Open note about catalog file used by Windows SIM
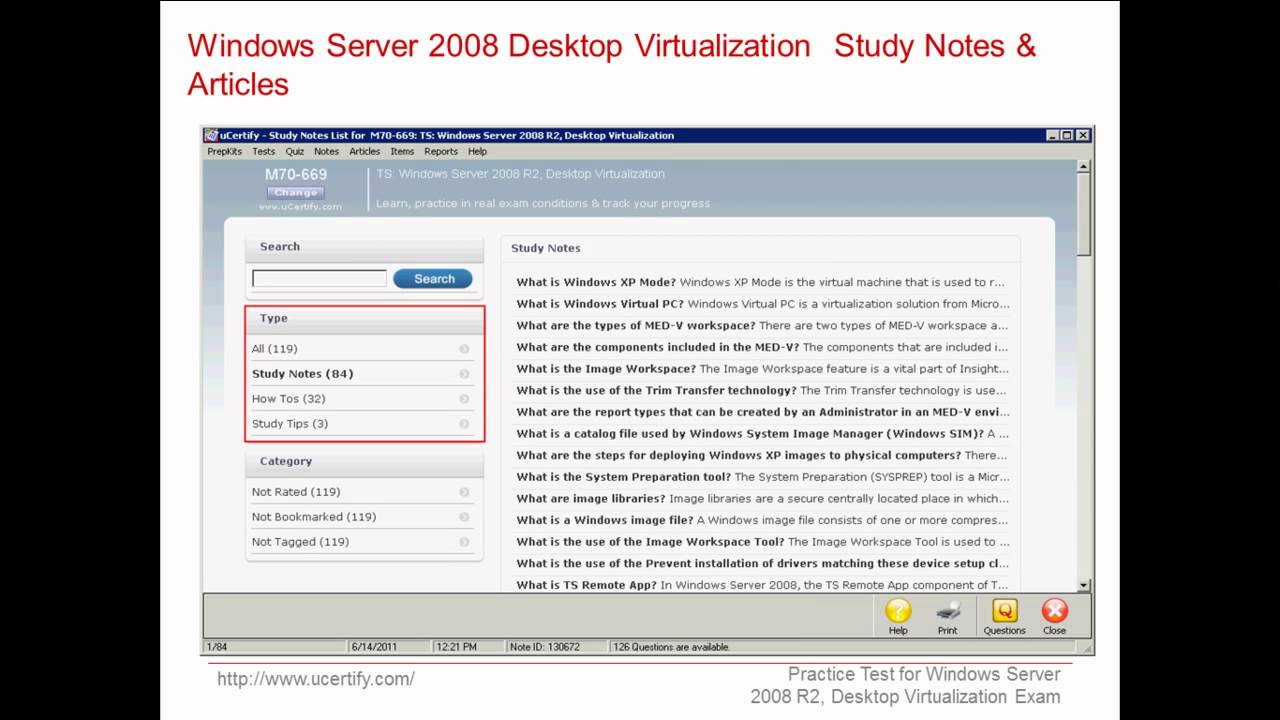 762,434
